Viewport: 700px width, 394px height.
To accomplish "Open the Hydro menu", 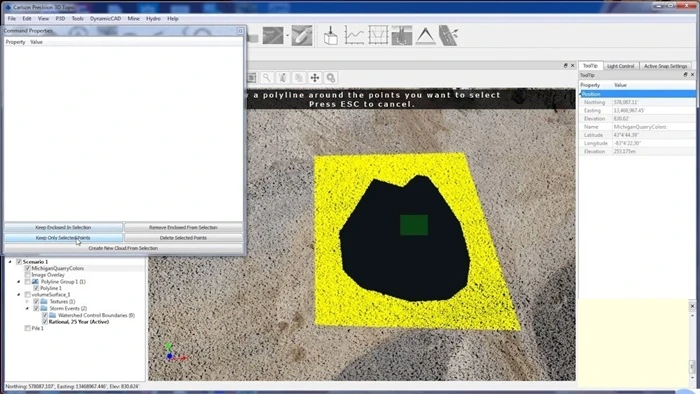I will (x=153, y=19).
